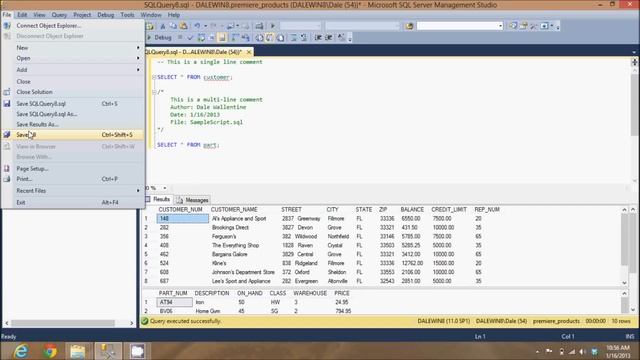This screenshot has height=360, width=640.
Task: Select Results to Grid output mode
Action: (x=269, y=38)
